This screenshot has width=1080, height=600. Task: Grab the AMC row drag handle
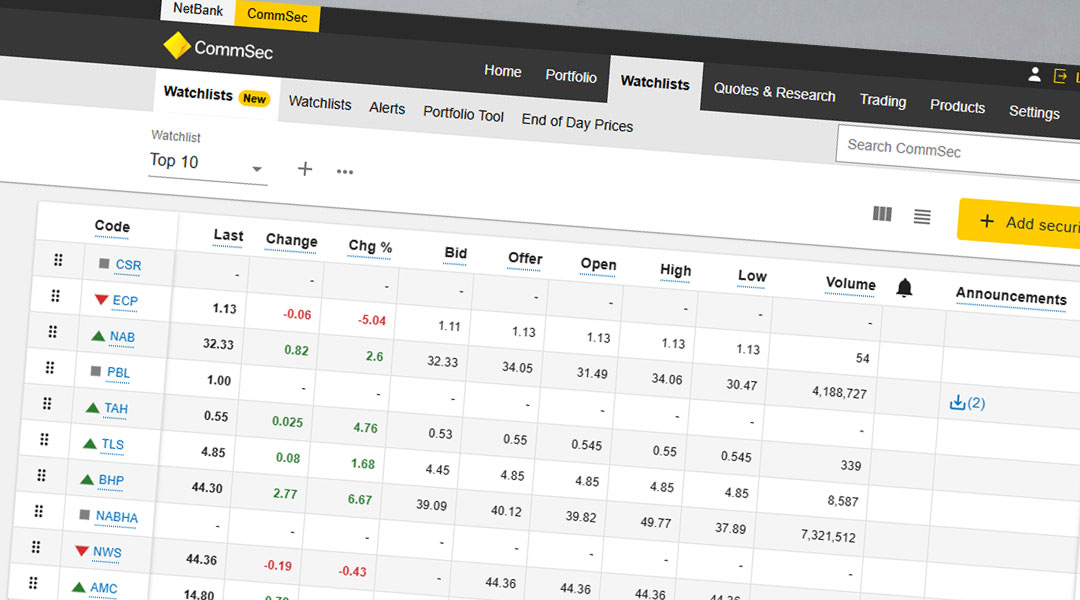tap(33, 583)
